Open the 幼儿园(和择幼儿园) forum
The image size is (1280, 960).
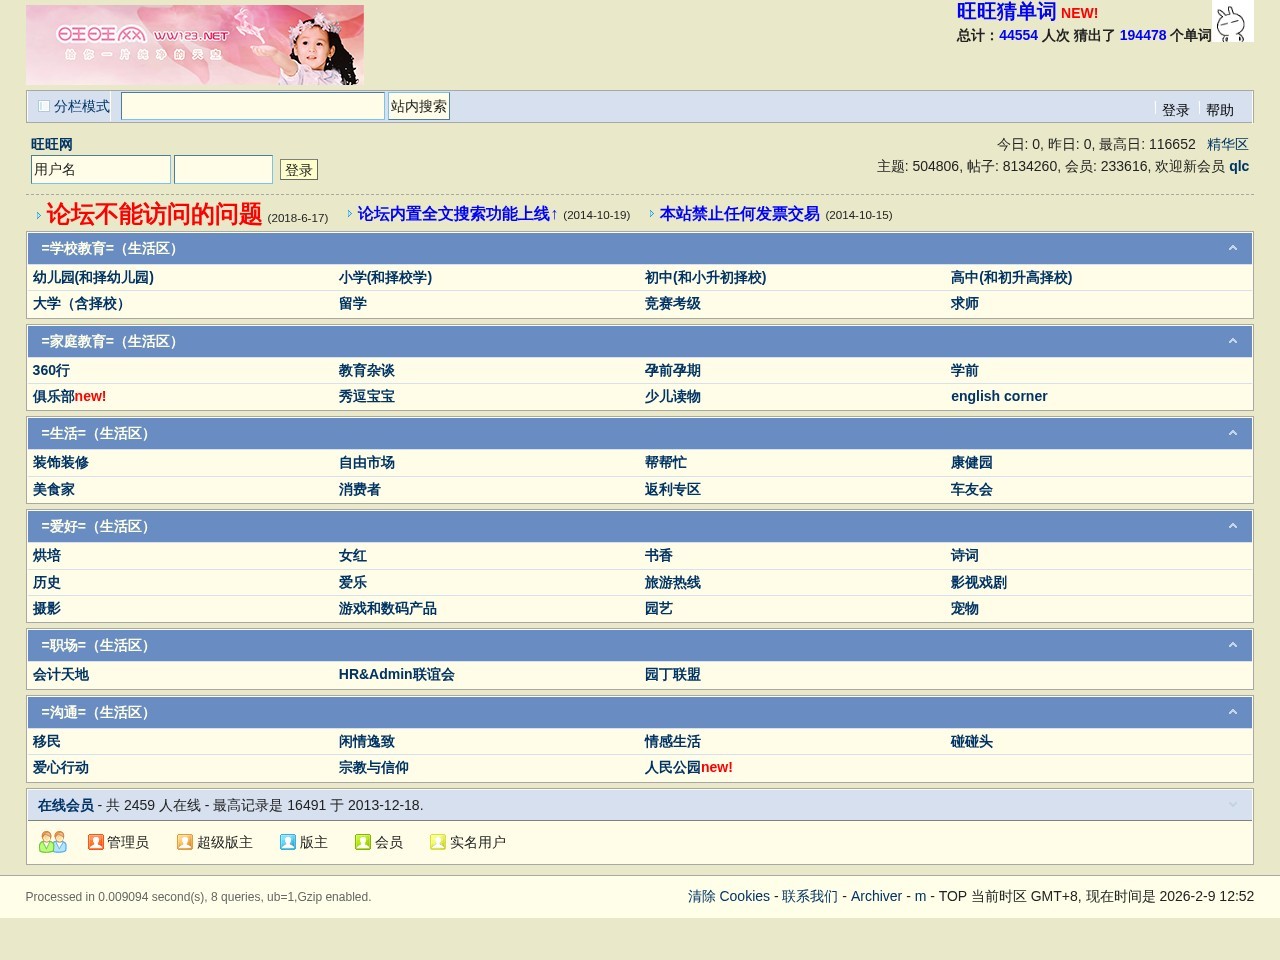pyautogui.click(x=93, y=277)
